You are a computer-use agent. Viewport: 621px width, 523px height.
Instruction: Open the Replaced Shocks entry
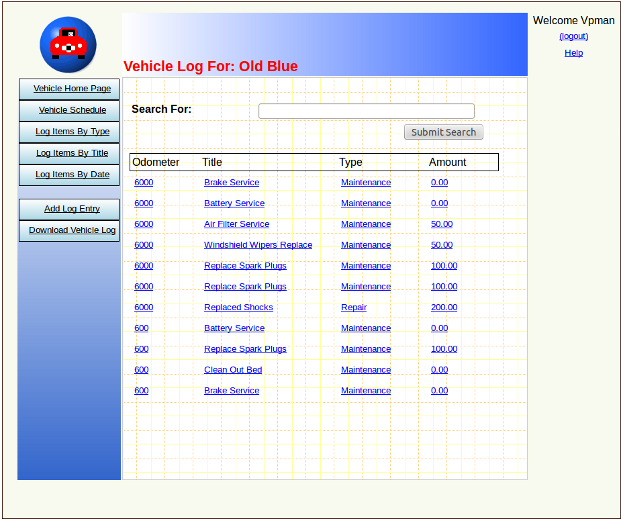coord(238,308)
